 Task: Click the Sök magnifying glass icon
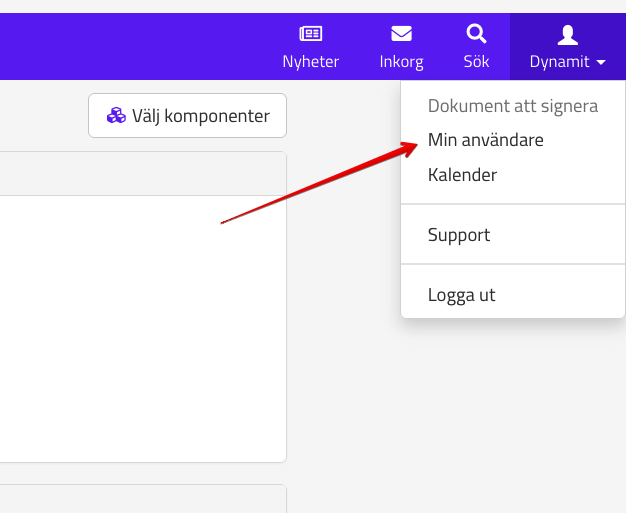tap(476, 34)
